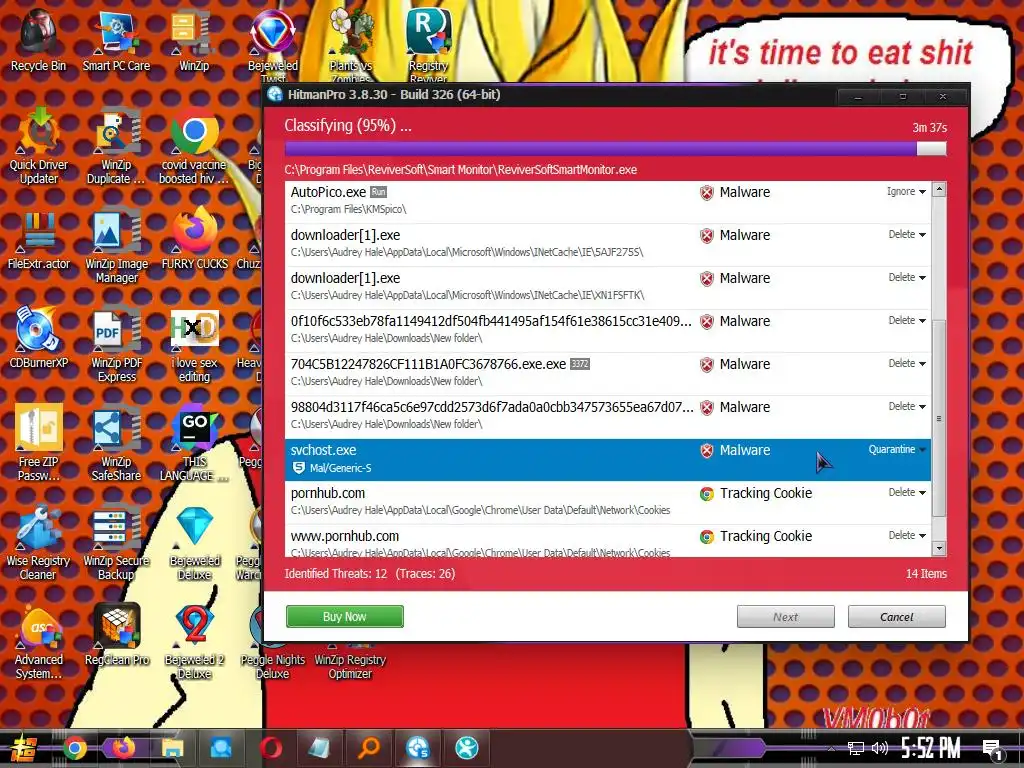Launch Bejeweled Twist desktop icon

click(x=272, y=44)
